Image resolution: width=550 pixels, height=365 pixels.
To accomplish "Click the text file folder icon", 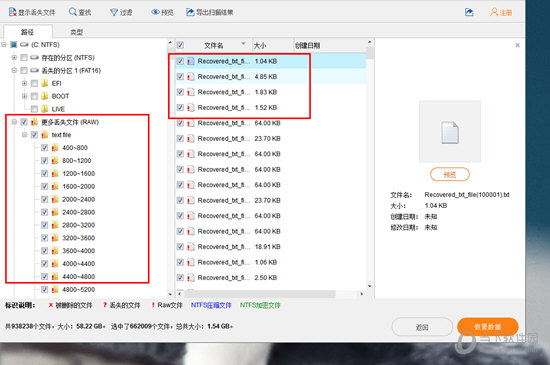I will (x=45, y=135).
